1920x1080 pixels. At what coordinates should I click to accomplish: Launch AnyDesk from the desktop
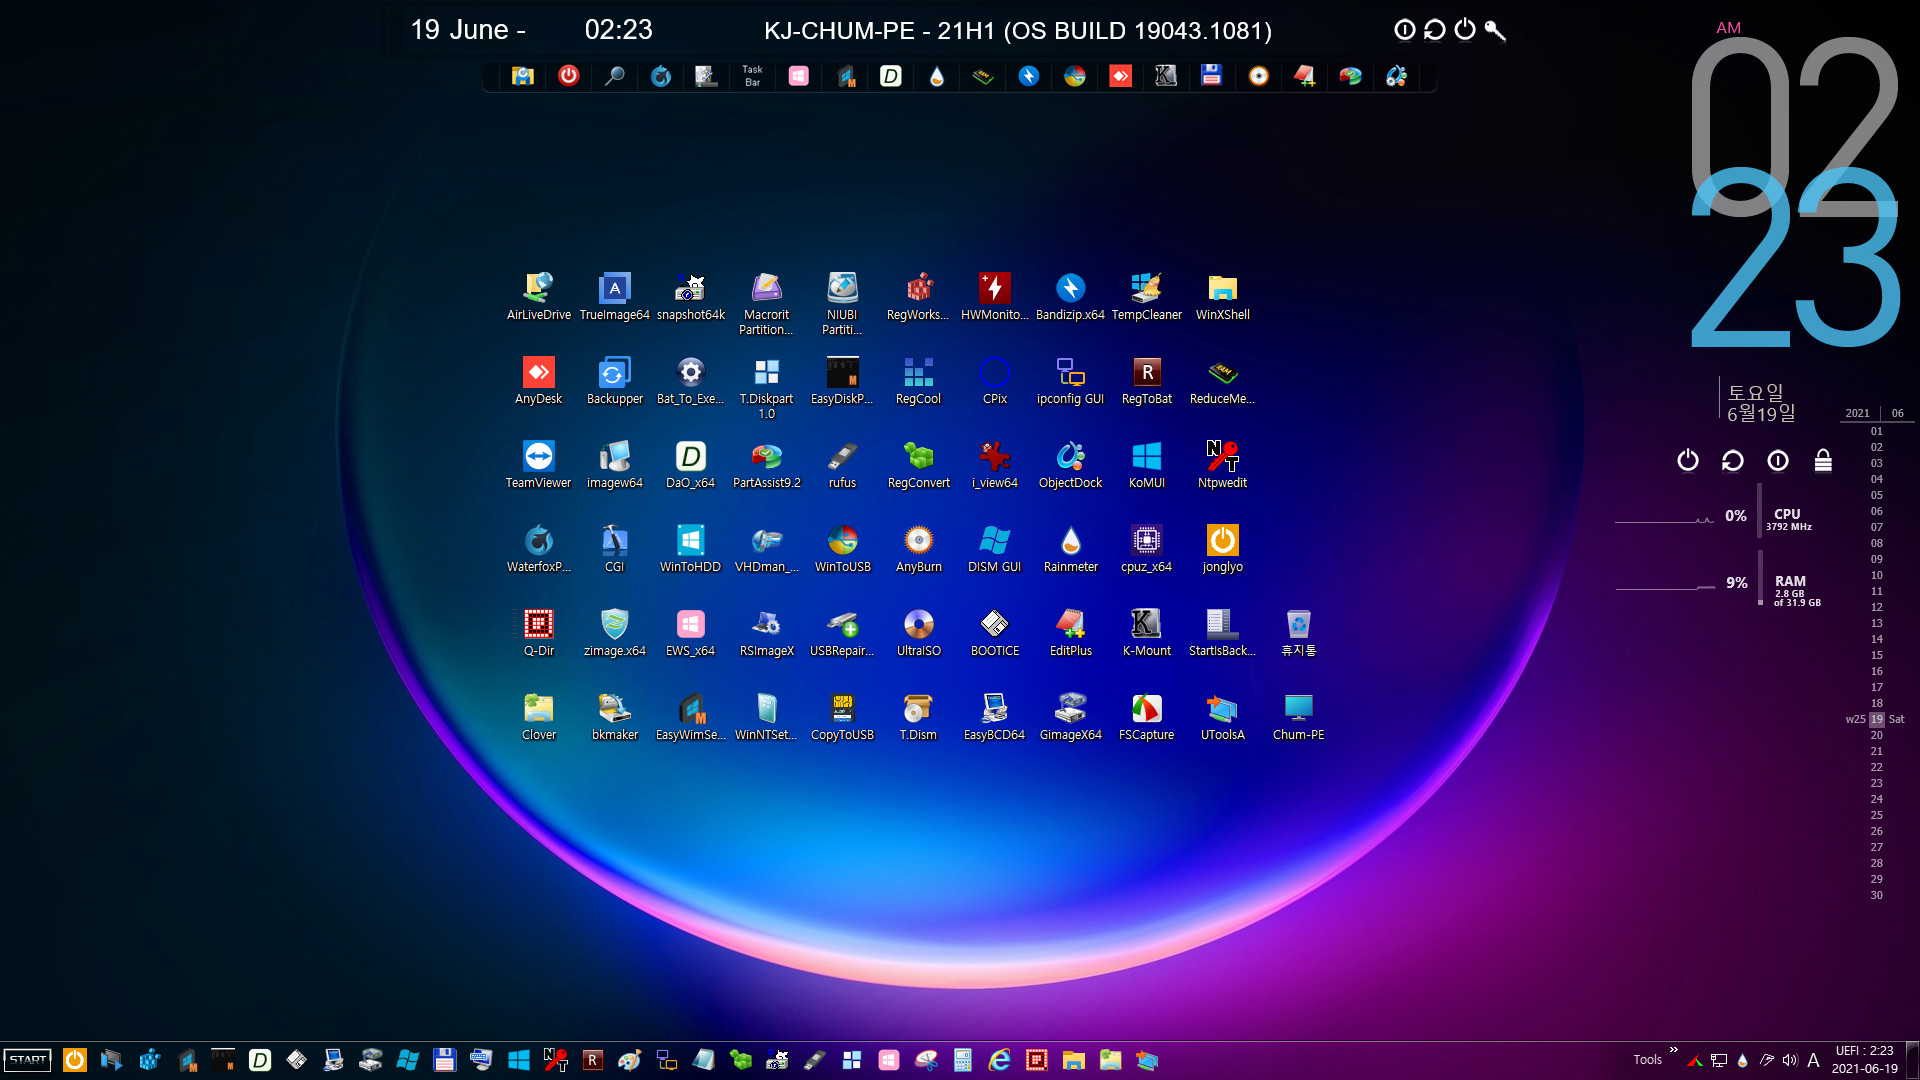click(538, 381)
